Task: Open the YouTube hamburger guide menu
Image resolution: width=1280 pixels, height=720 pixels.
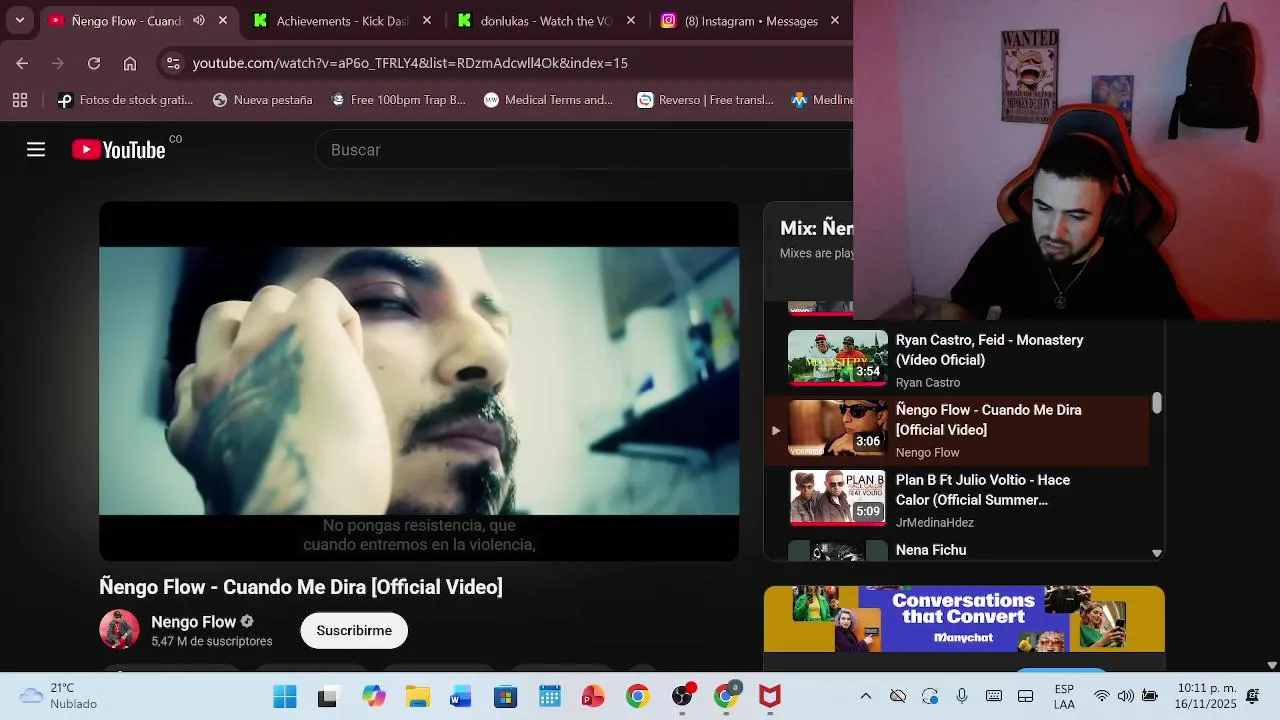Action: click(36, 150)
